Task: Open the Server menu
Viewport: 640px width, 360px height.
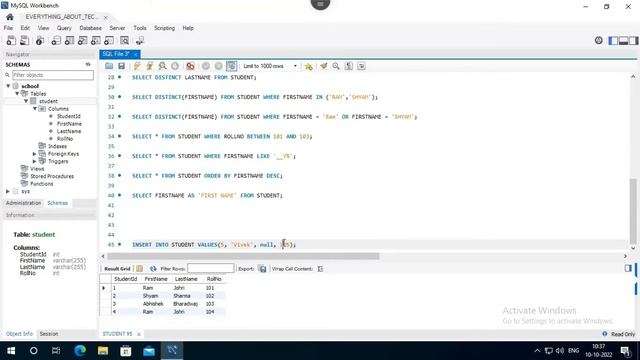Action: pyautogui.click(x=117, y=28)
